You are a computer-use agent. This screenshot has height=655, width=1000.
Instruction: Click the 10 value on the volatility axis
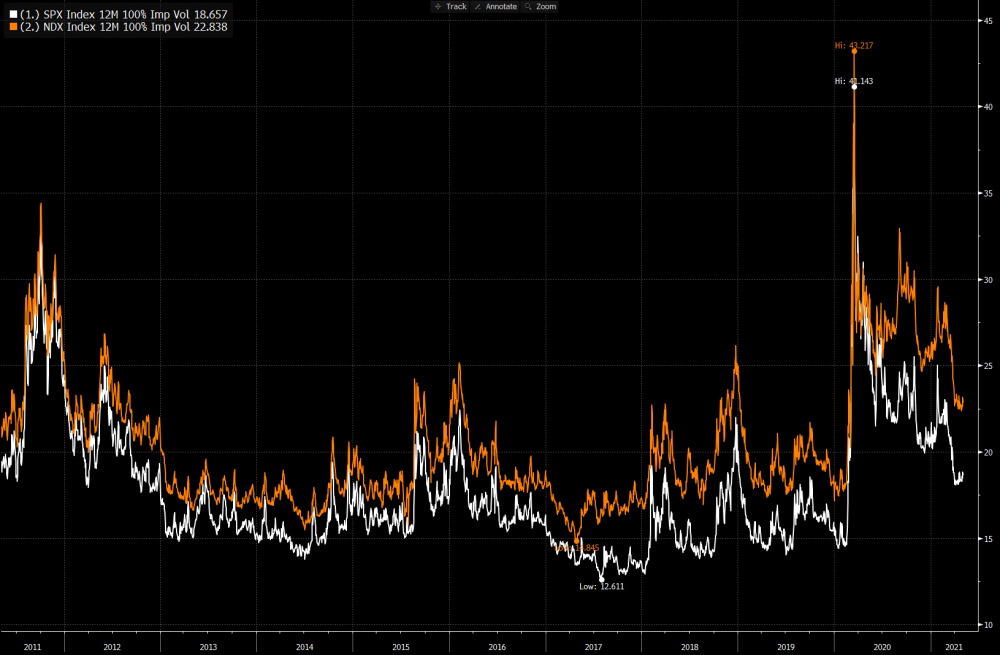tap(989, 625)
